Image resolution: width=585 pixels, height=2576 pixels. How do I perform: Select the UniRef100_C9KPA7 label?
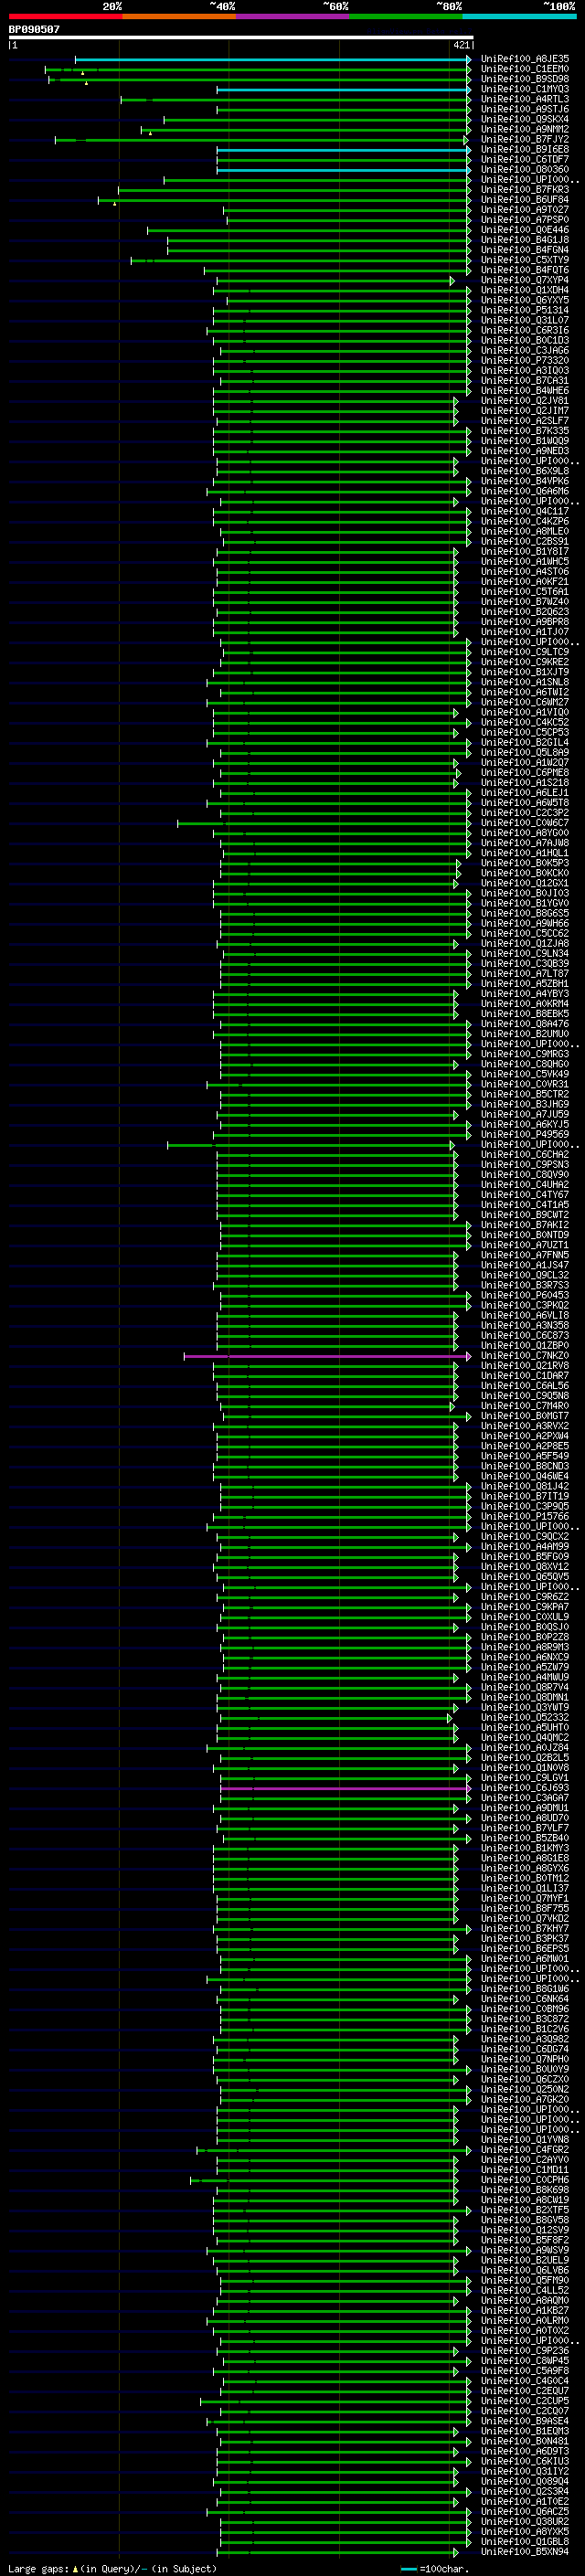point(525,1607)
